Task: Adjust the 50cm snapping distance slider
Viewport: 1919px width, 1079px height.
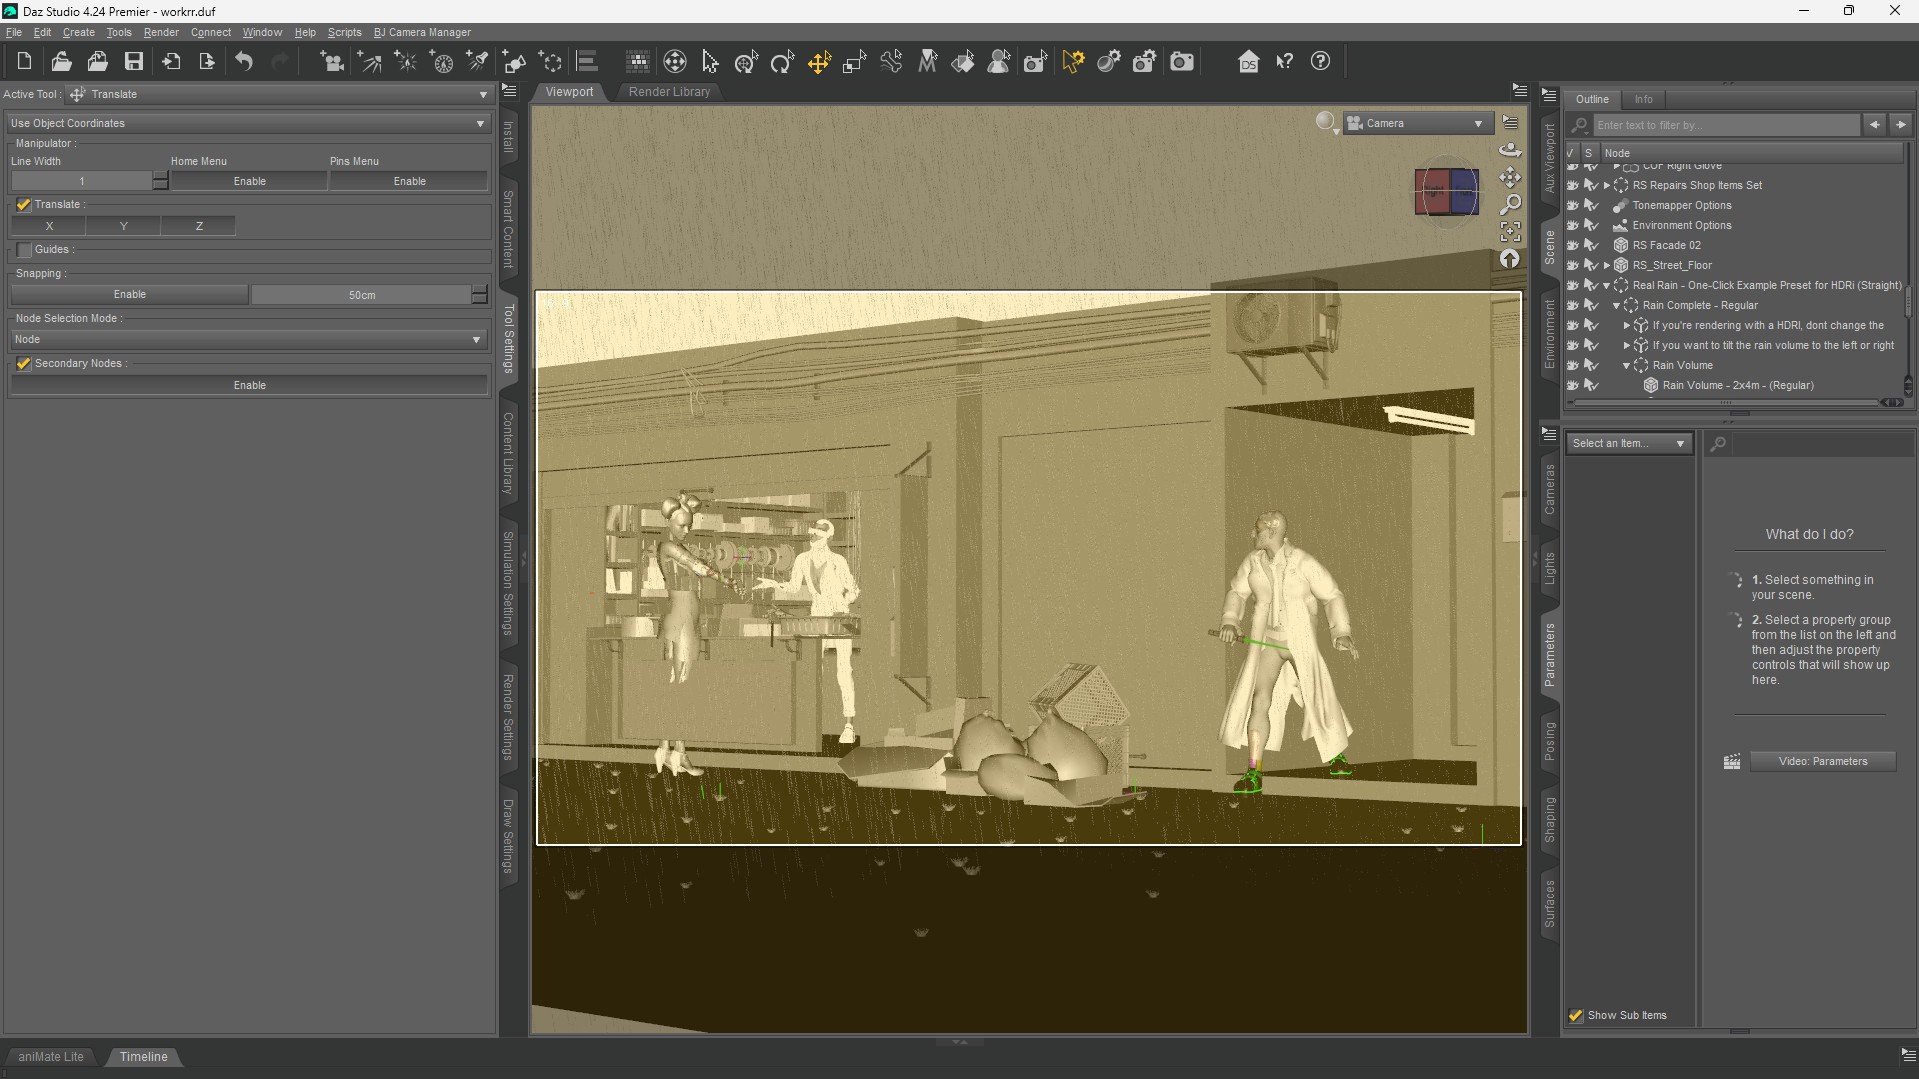Action: (362, 295)
